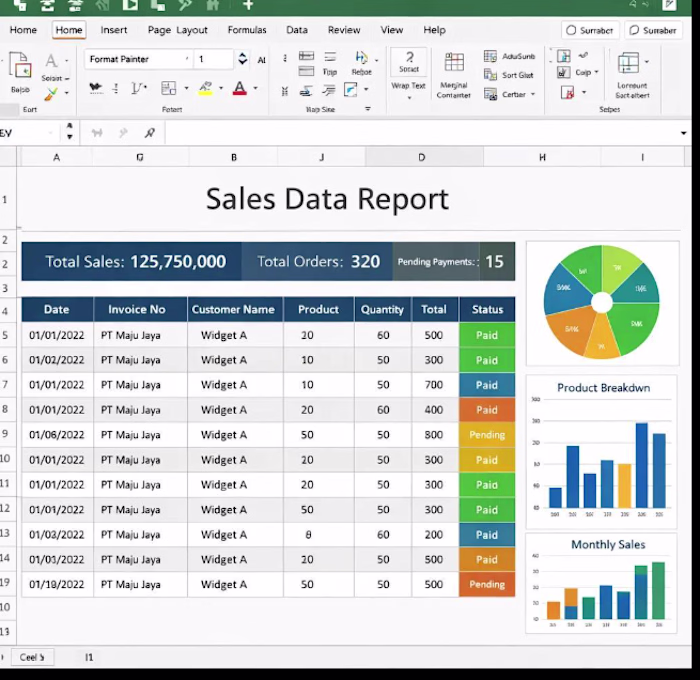Open the Page Layout ribbon tab
The width and height of the screenshot is (700, 680).
click(x=177, y=30)
